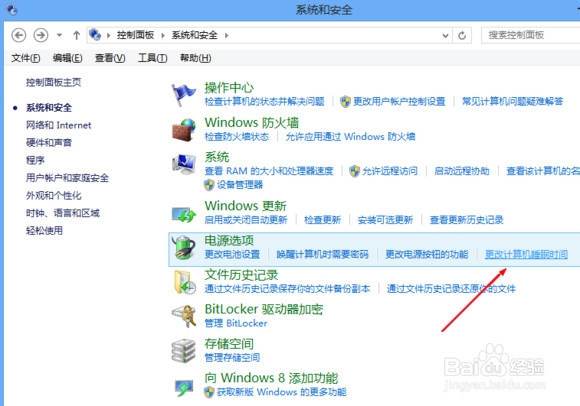This screenshot has height=406, width=580.
Task: Open 外观和个性化 category
Action: [x=54, y=196]
